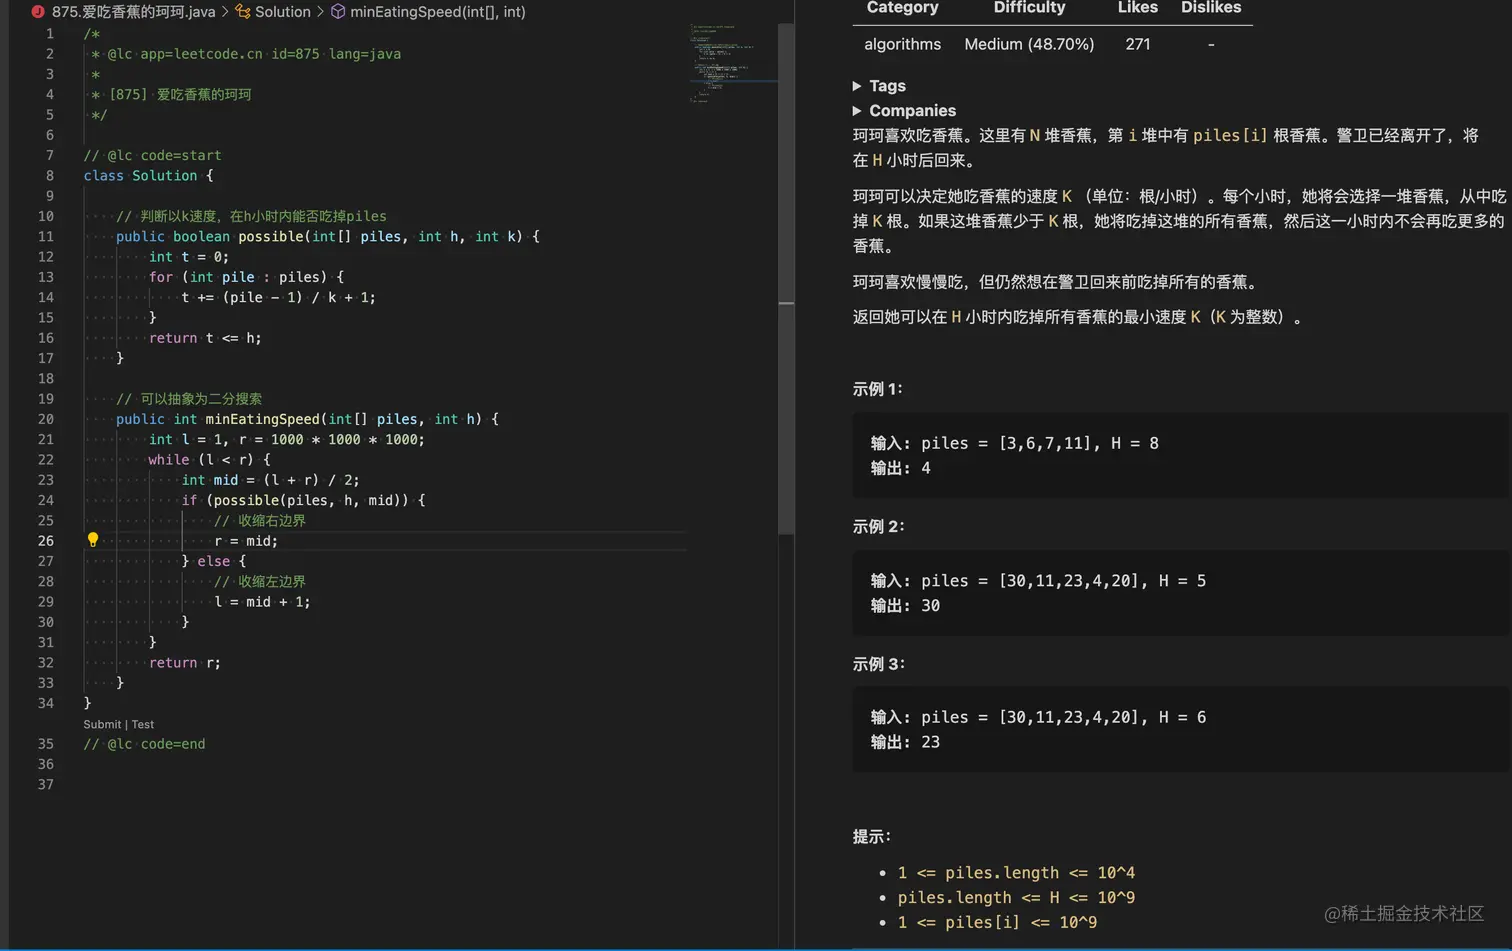
Task: Click the Difficulty column header
Action: (1029, 8)
